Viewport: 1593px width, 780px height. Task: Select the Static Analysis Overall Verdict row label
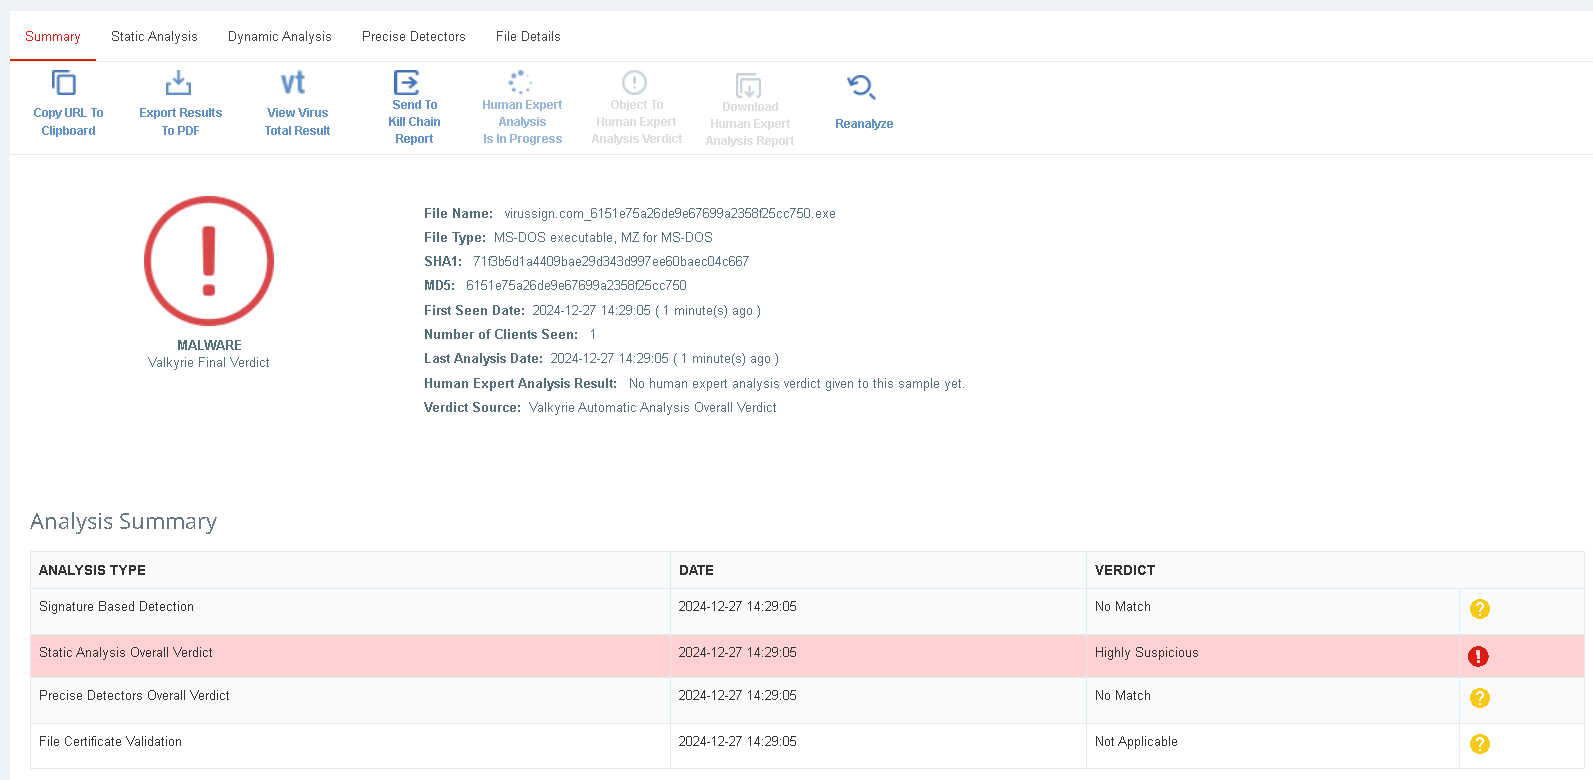[126, 652]
